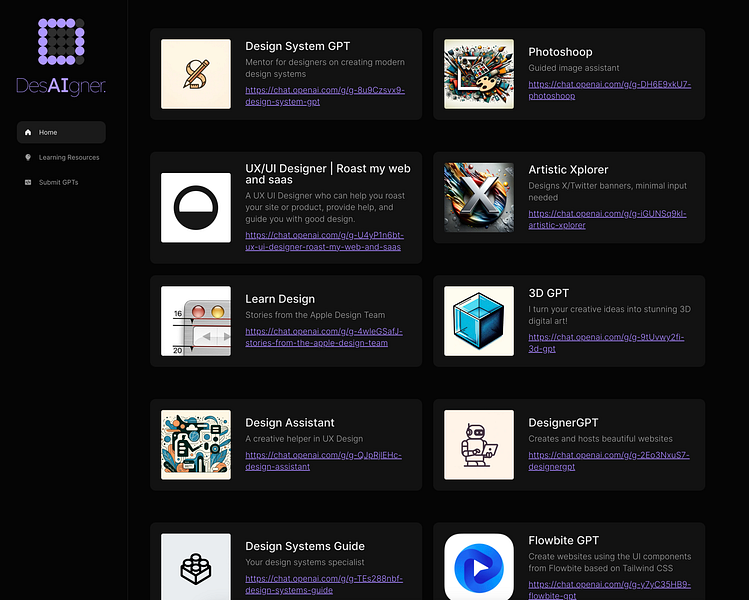Click DesignerGPT robot thumbnail

[479, 445]
